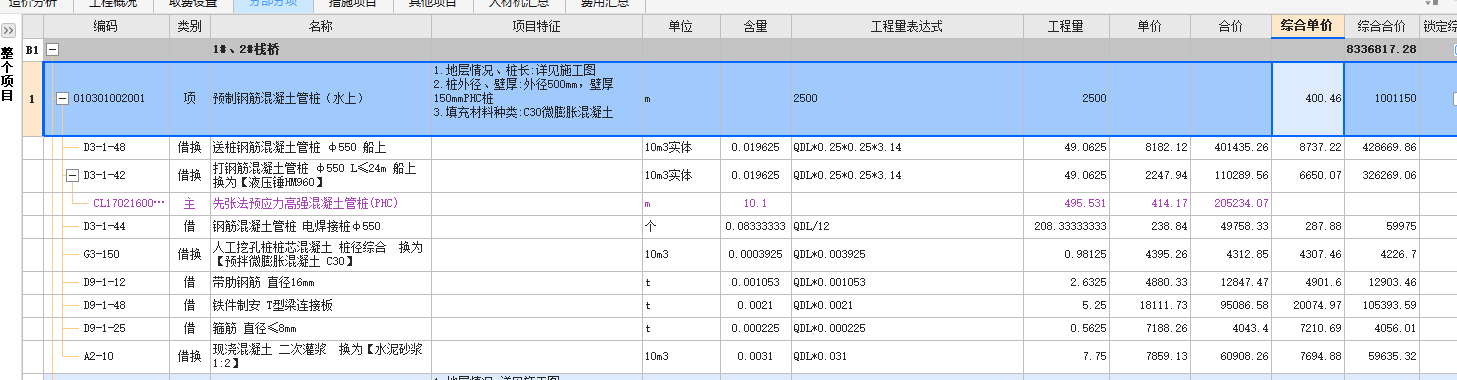Click the 工程量表达式 column header

907,27
